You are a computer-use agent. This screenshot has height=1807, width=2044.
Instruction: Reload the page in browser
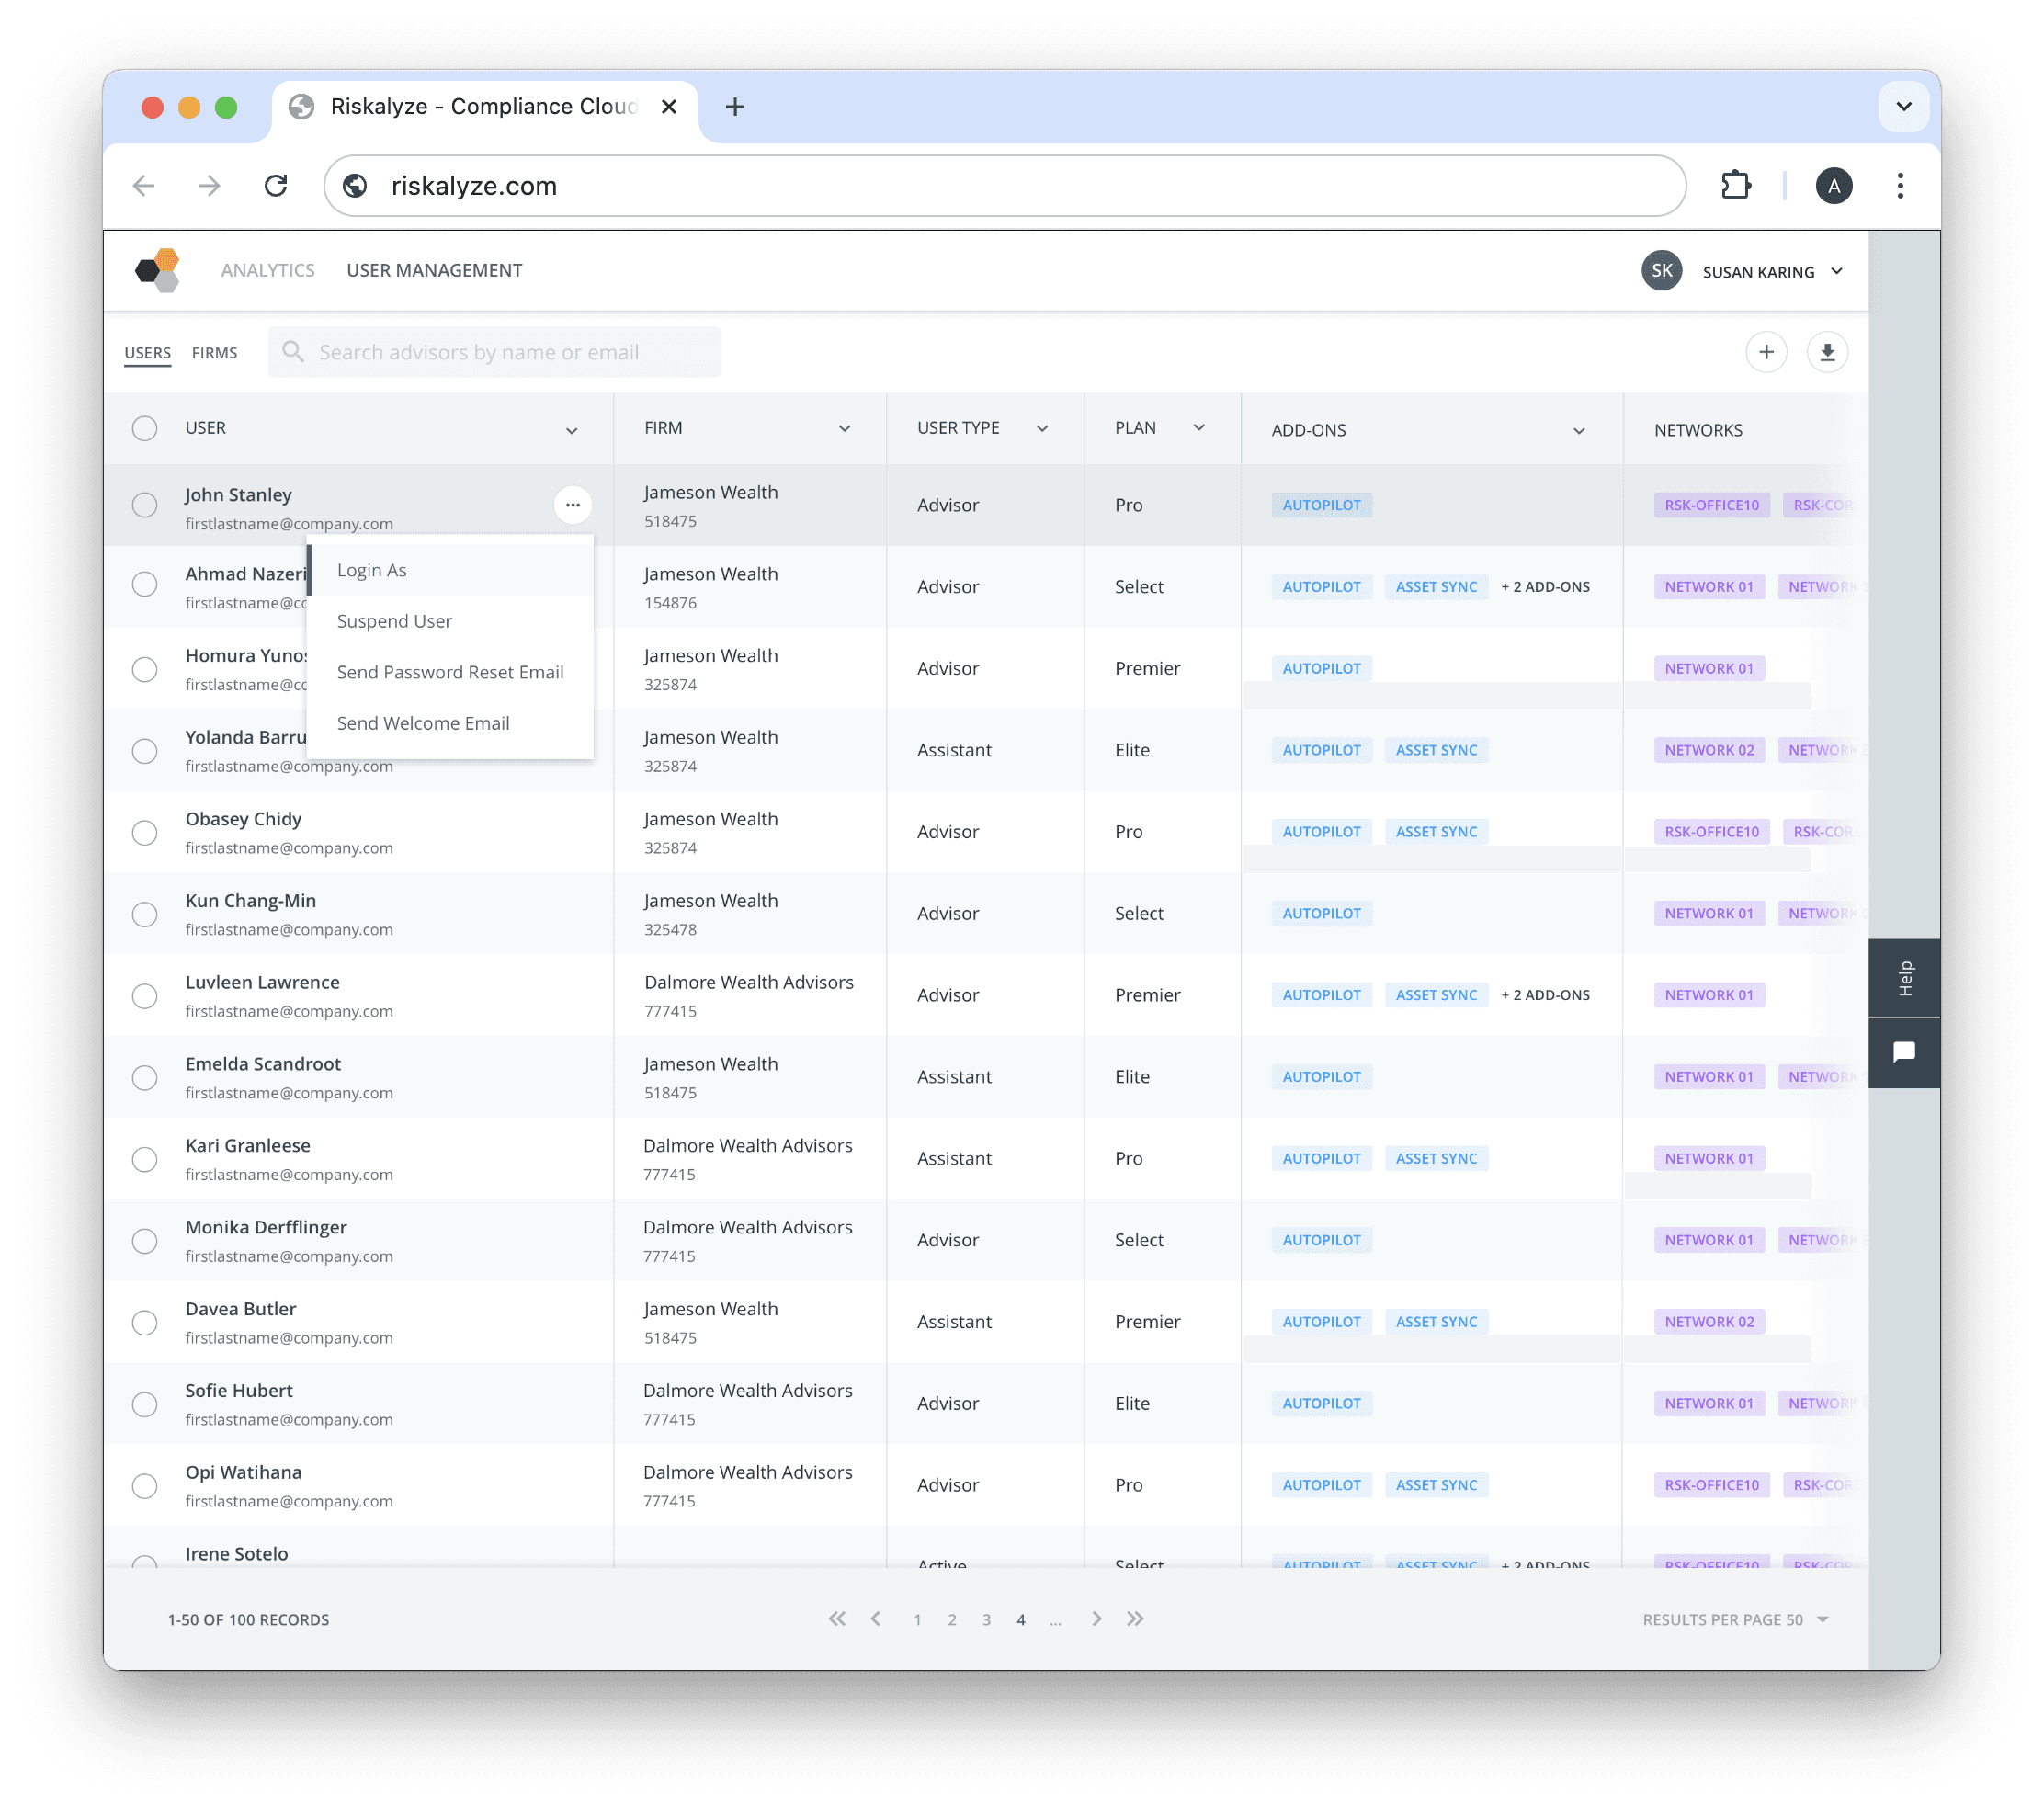[x=276, y=186]
